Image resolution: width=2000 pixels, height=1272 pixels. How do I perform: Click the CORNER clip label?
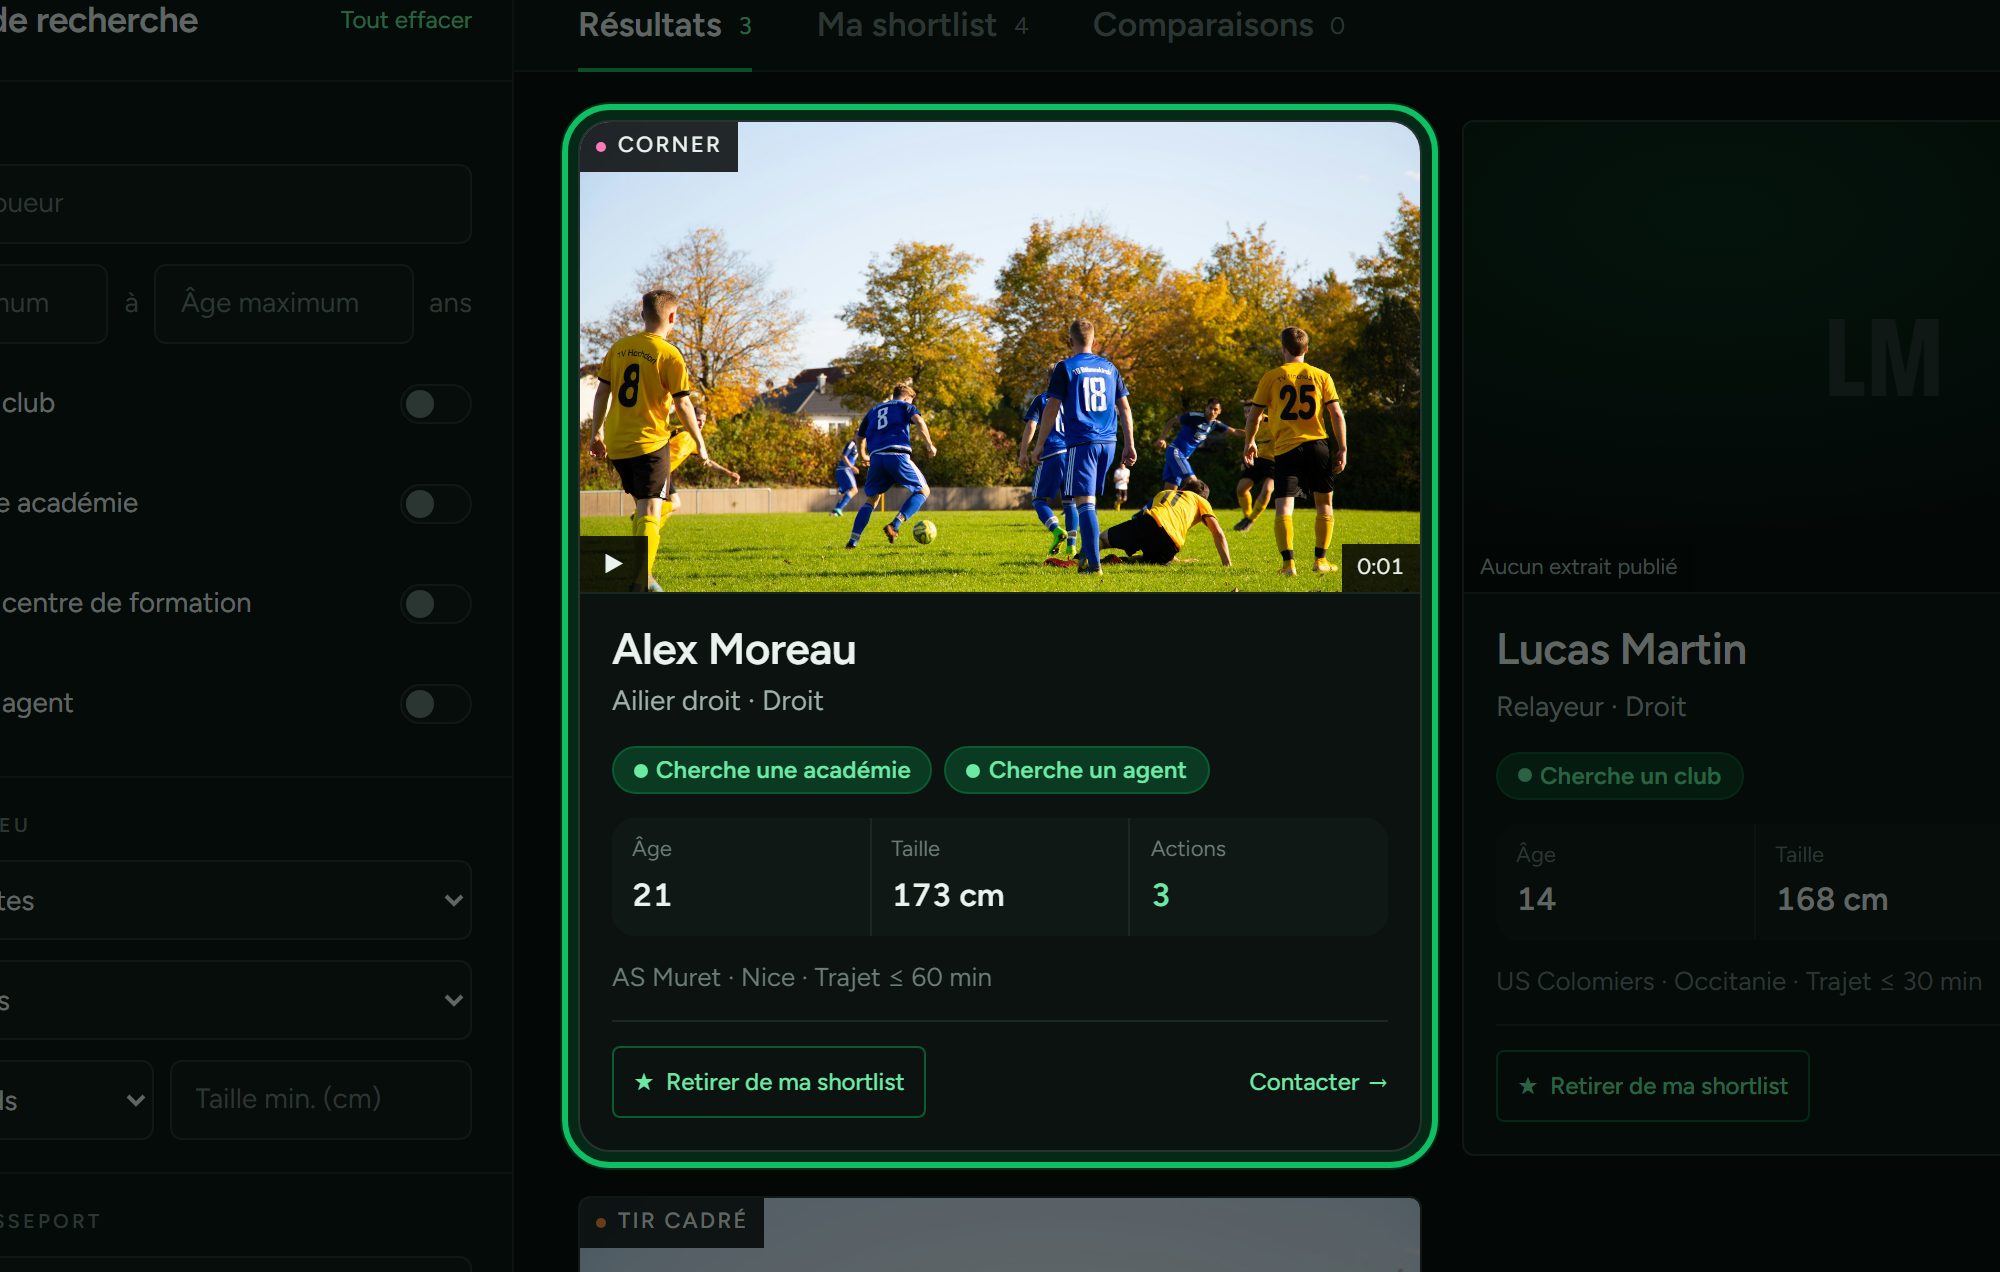click(x=659, y=146)
